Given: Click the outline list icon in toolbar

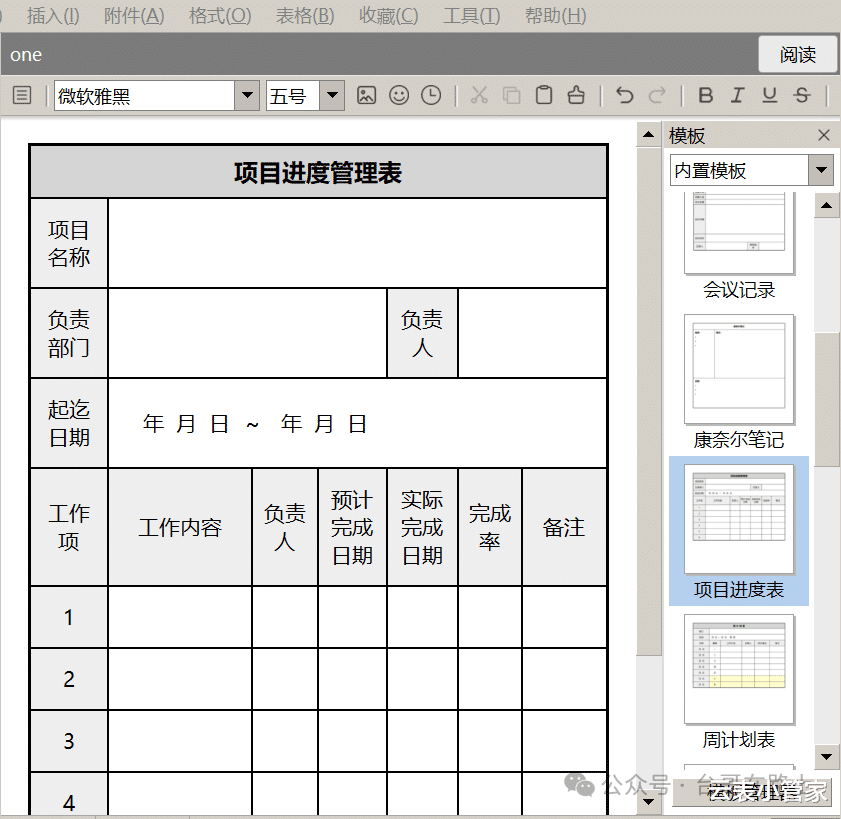Looking at the screenshot, I should click(22, 96).
